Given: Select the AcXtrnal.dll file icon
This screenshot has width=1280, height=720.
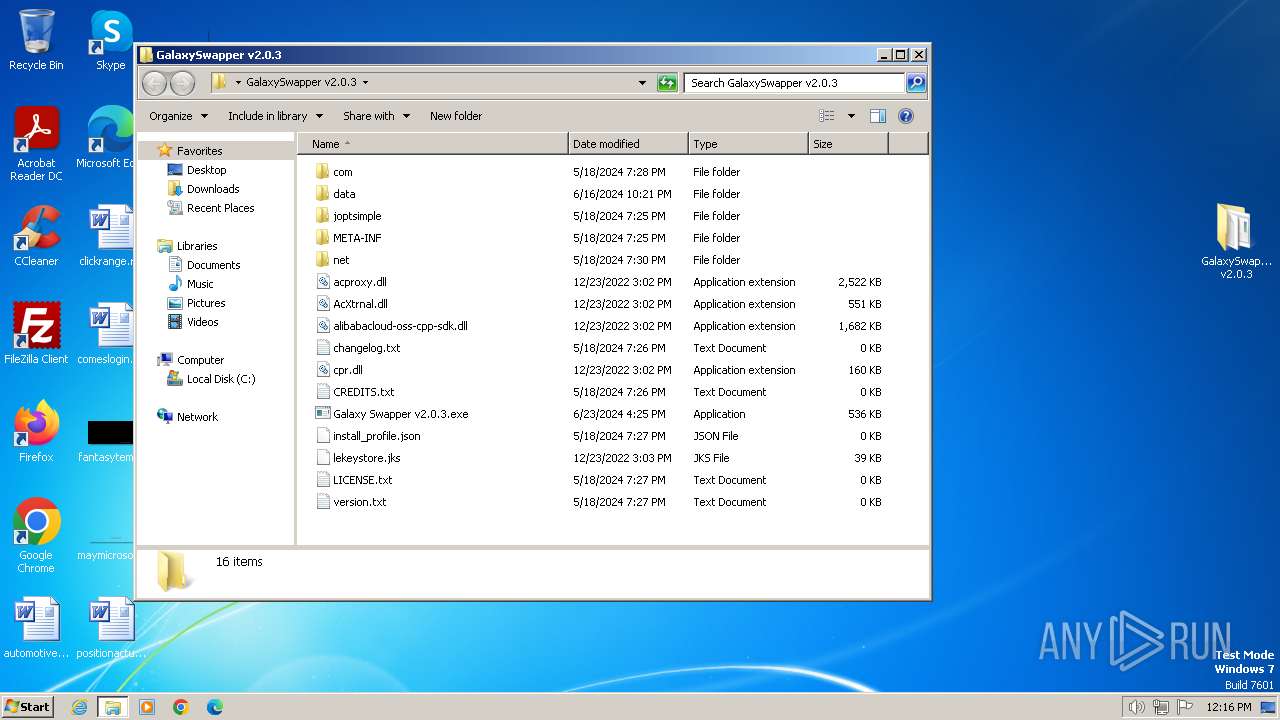Looking at the screenshot, I should 322,304.
